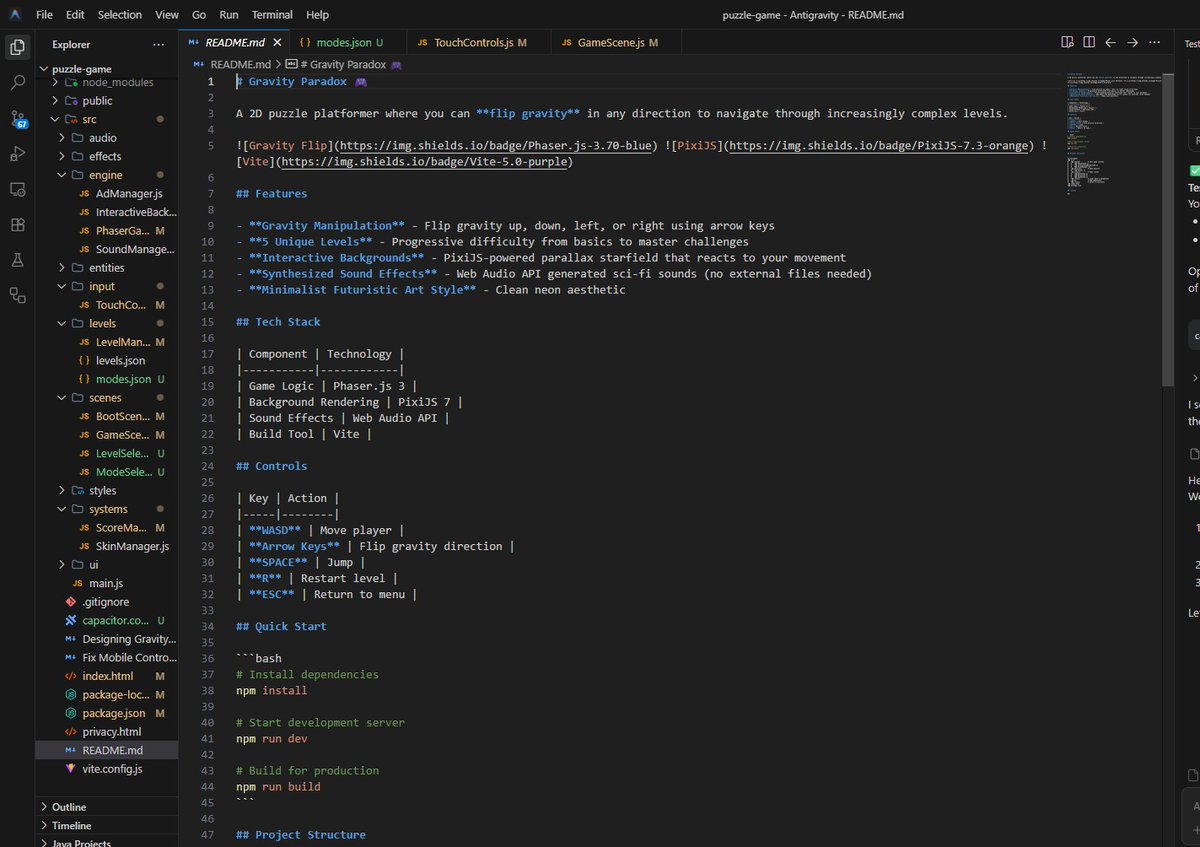Open AdManager.js in the engine folder
Viewport: 1200px width, 847px height.
tap(106, 193)
